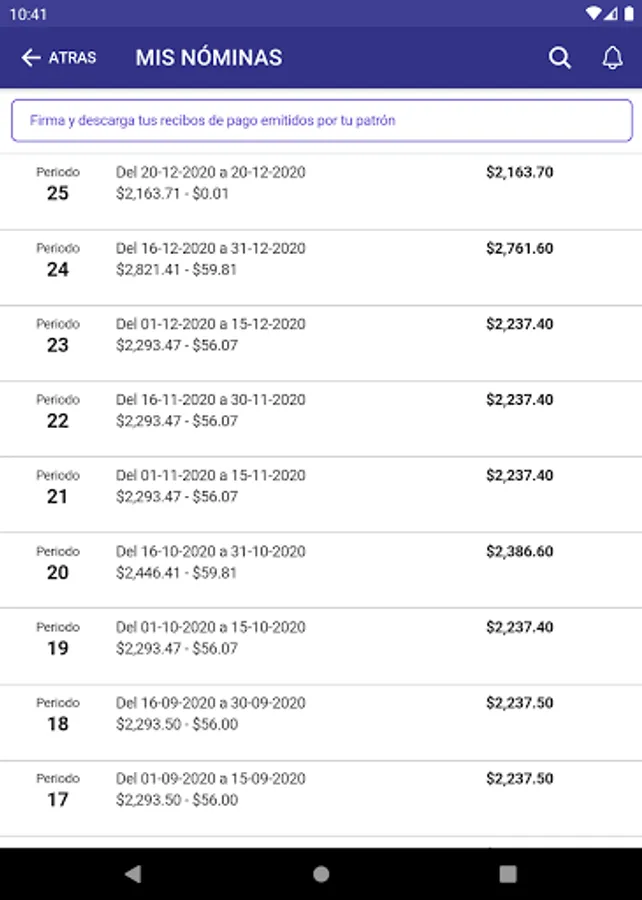Image resolution: width=642 pixels, height=900 pixels.
Task: Open Periodo 24 payroll entry
Action: pos(320,259)
